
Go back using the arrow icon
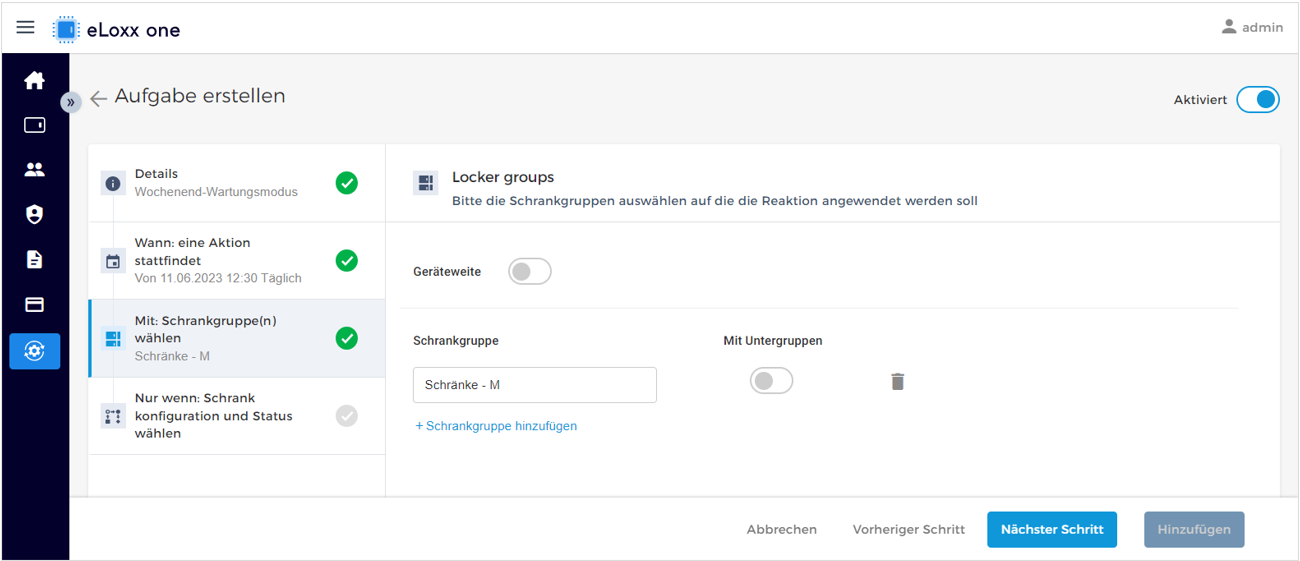coord(98,98)
